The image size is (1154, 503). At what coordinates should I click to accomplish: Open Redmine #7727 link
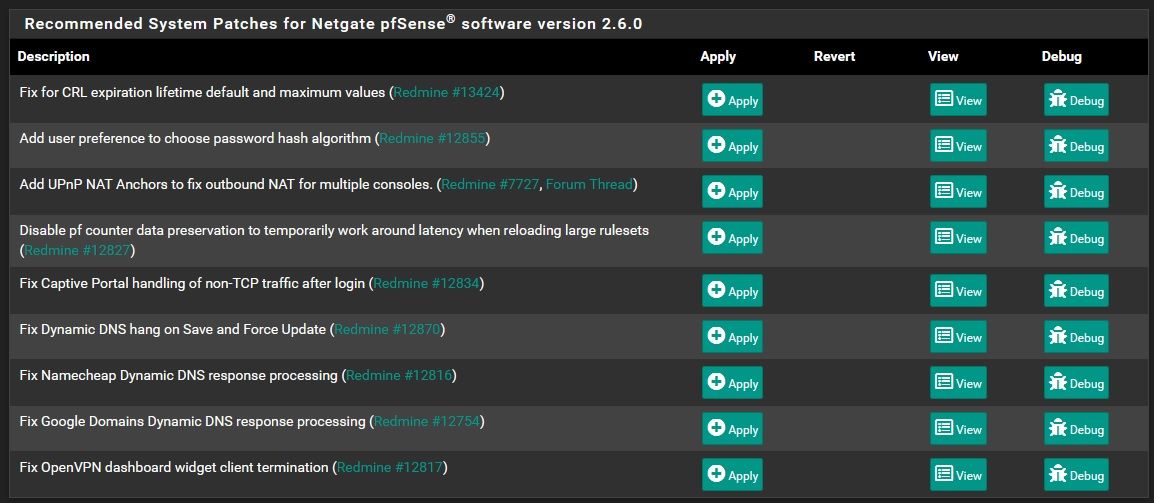pos(490,184)
